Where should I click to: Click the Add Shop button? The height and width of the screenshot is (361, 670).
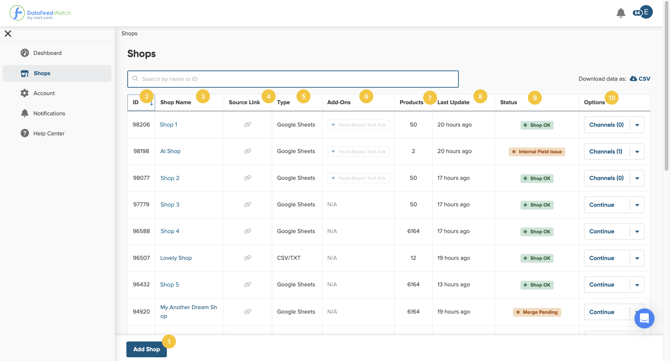coord(147,349)
